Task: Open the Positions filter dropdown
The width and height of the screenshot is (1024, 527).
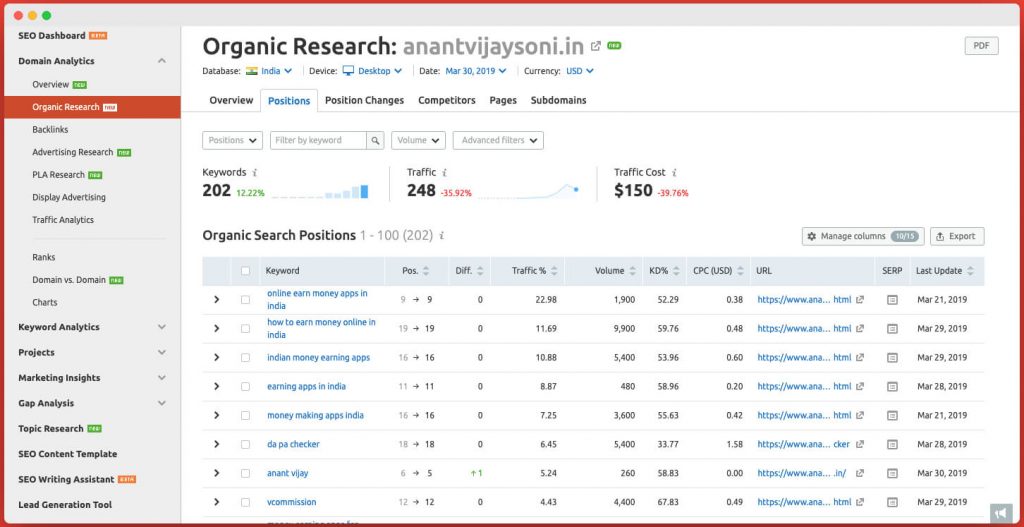Action: tap(232, 140)
